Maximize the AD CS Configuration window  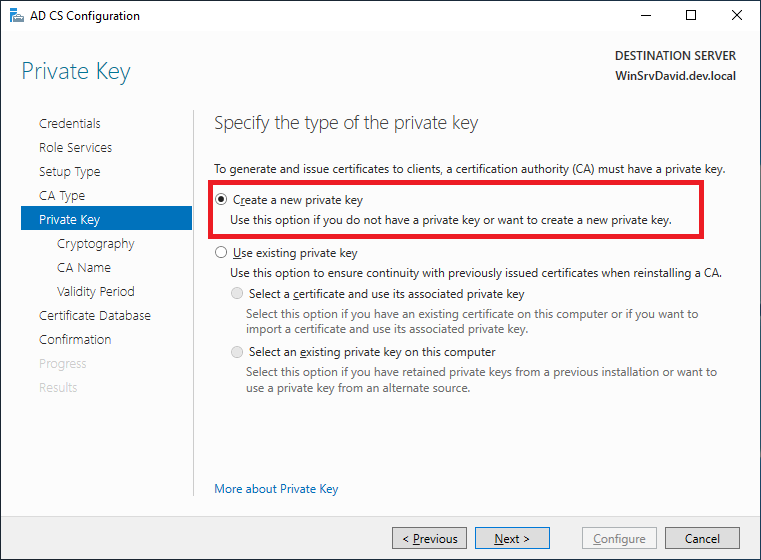point(691,16)
